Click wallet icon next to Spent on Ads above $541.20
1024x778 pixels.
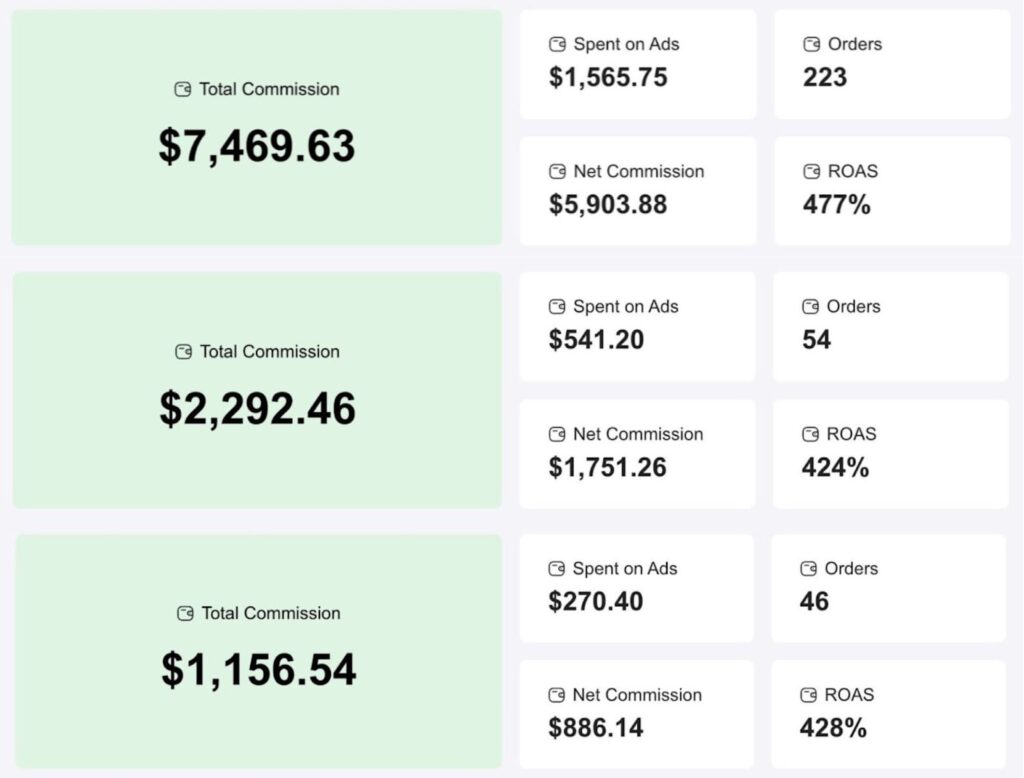[x=557, y=307]
